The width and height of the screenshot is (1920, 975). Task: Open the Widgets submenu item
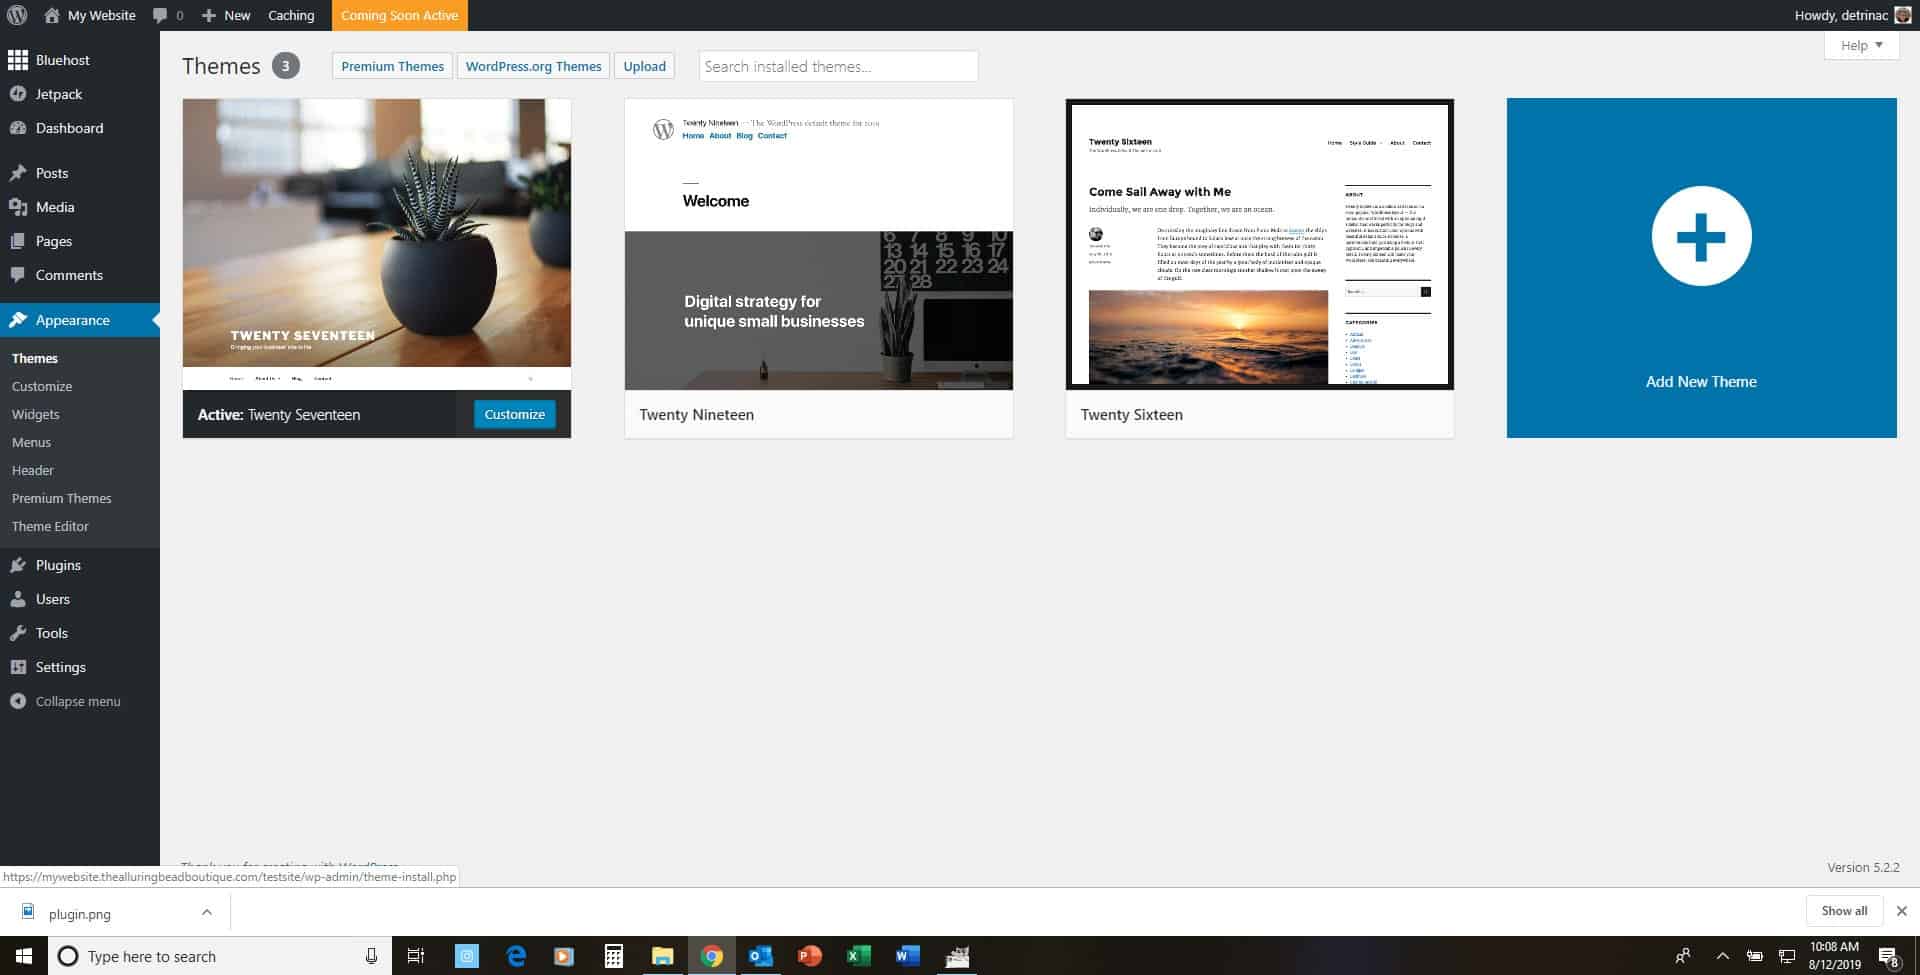coord(36,414)
